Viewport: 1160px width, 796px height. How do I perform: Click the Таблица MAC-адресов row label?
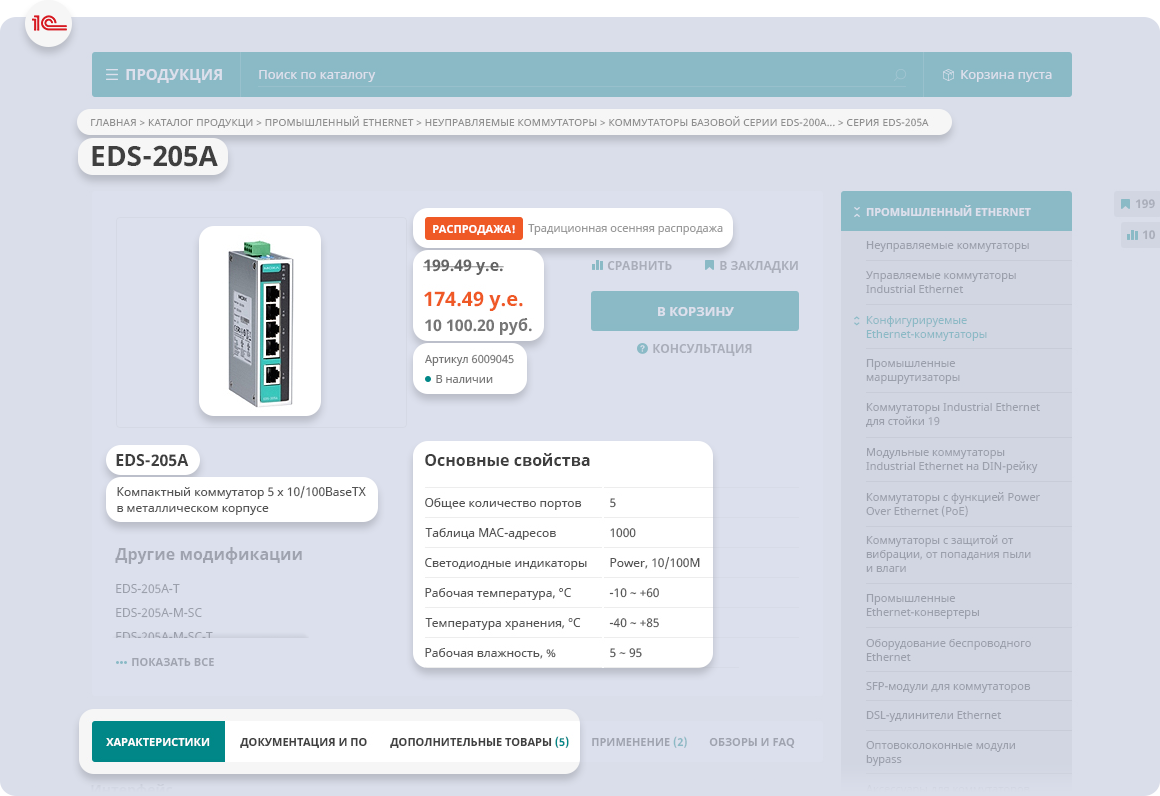pos(490,533)
